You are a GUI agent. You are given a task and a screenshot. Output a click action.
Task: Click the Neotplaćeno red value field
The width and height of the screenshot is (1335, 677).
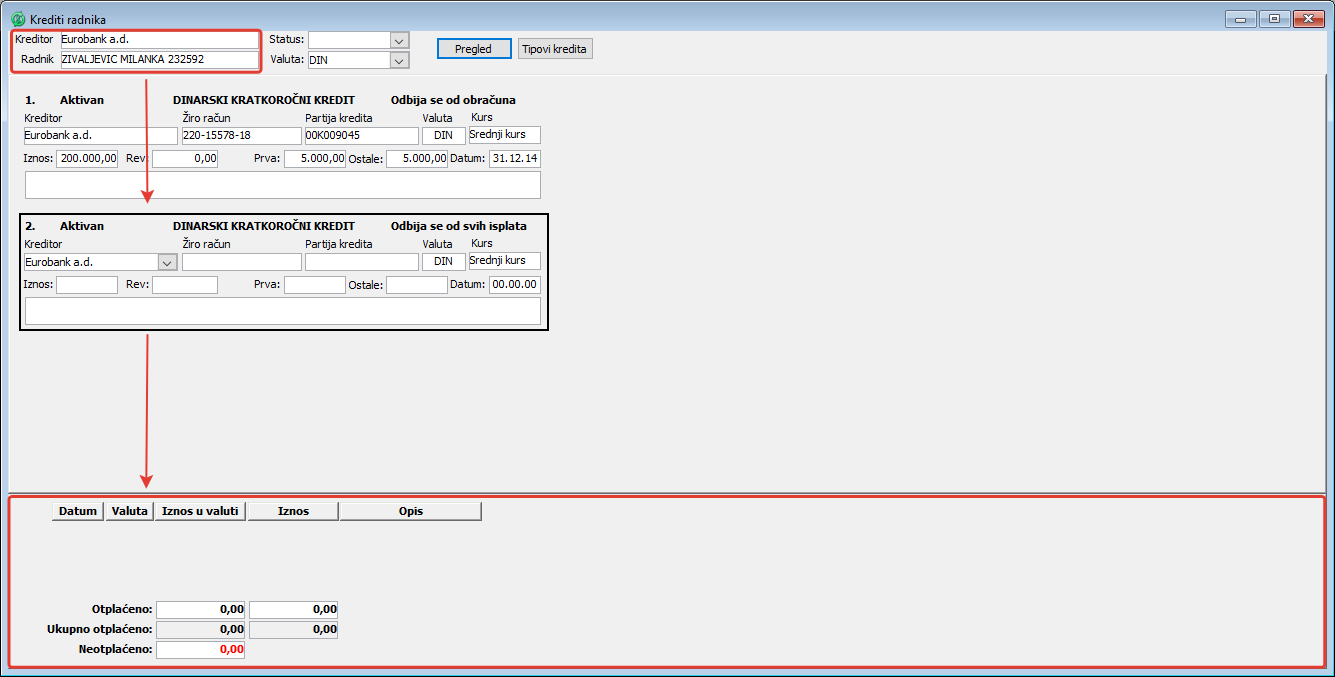pyautogui.click(x=200, y=650)
